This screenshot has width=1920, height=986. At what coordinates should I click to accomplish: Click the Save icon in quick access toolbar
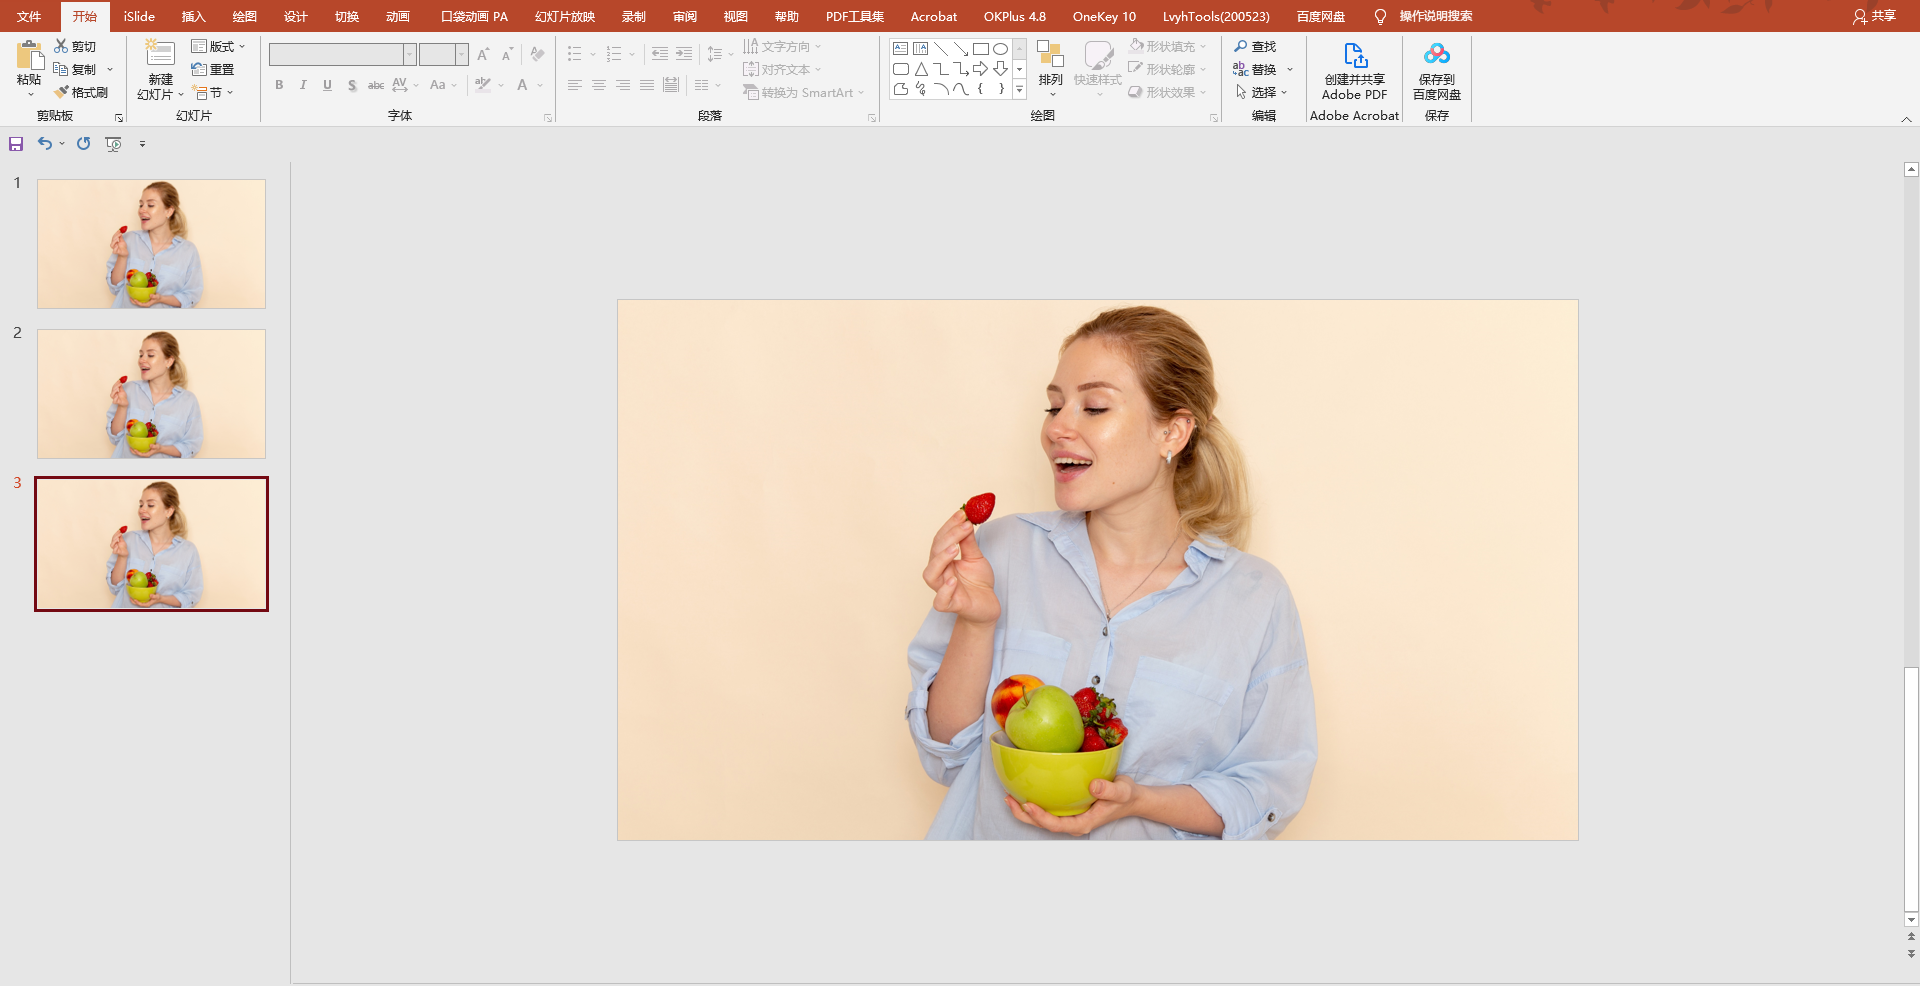[16, 144]
